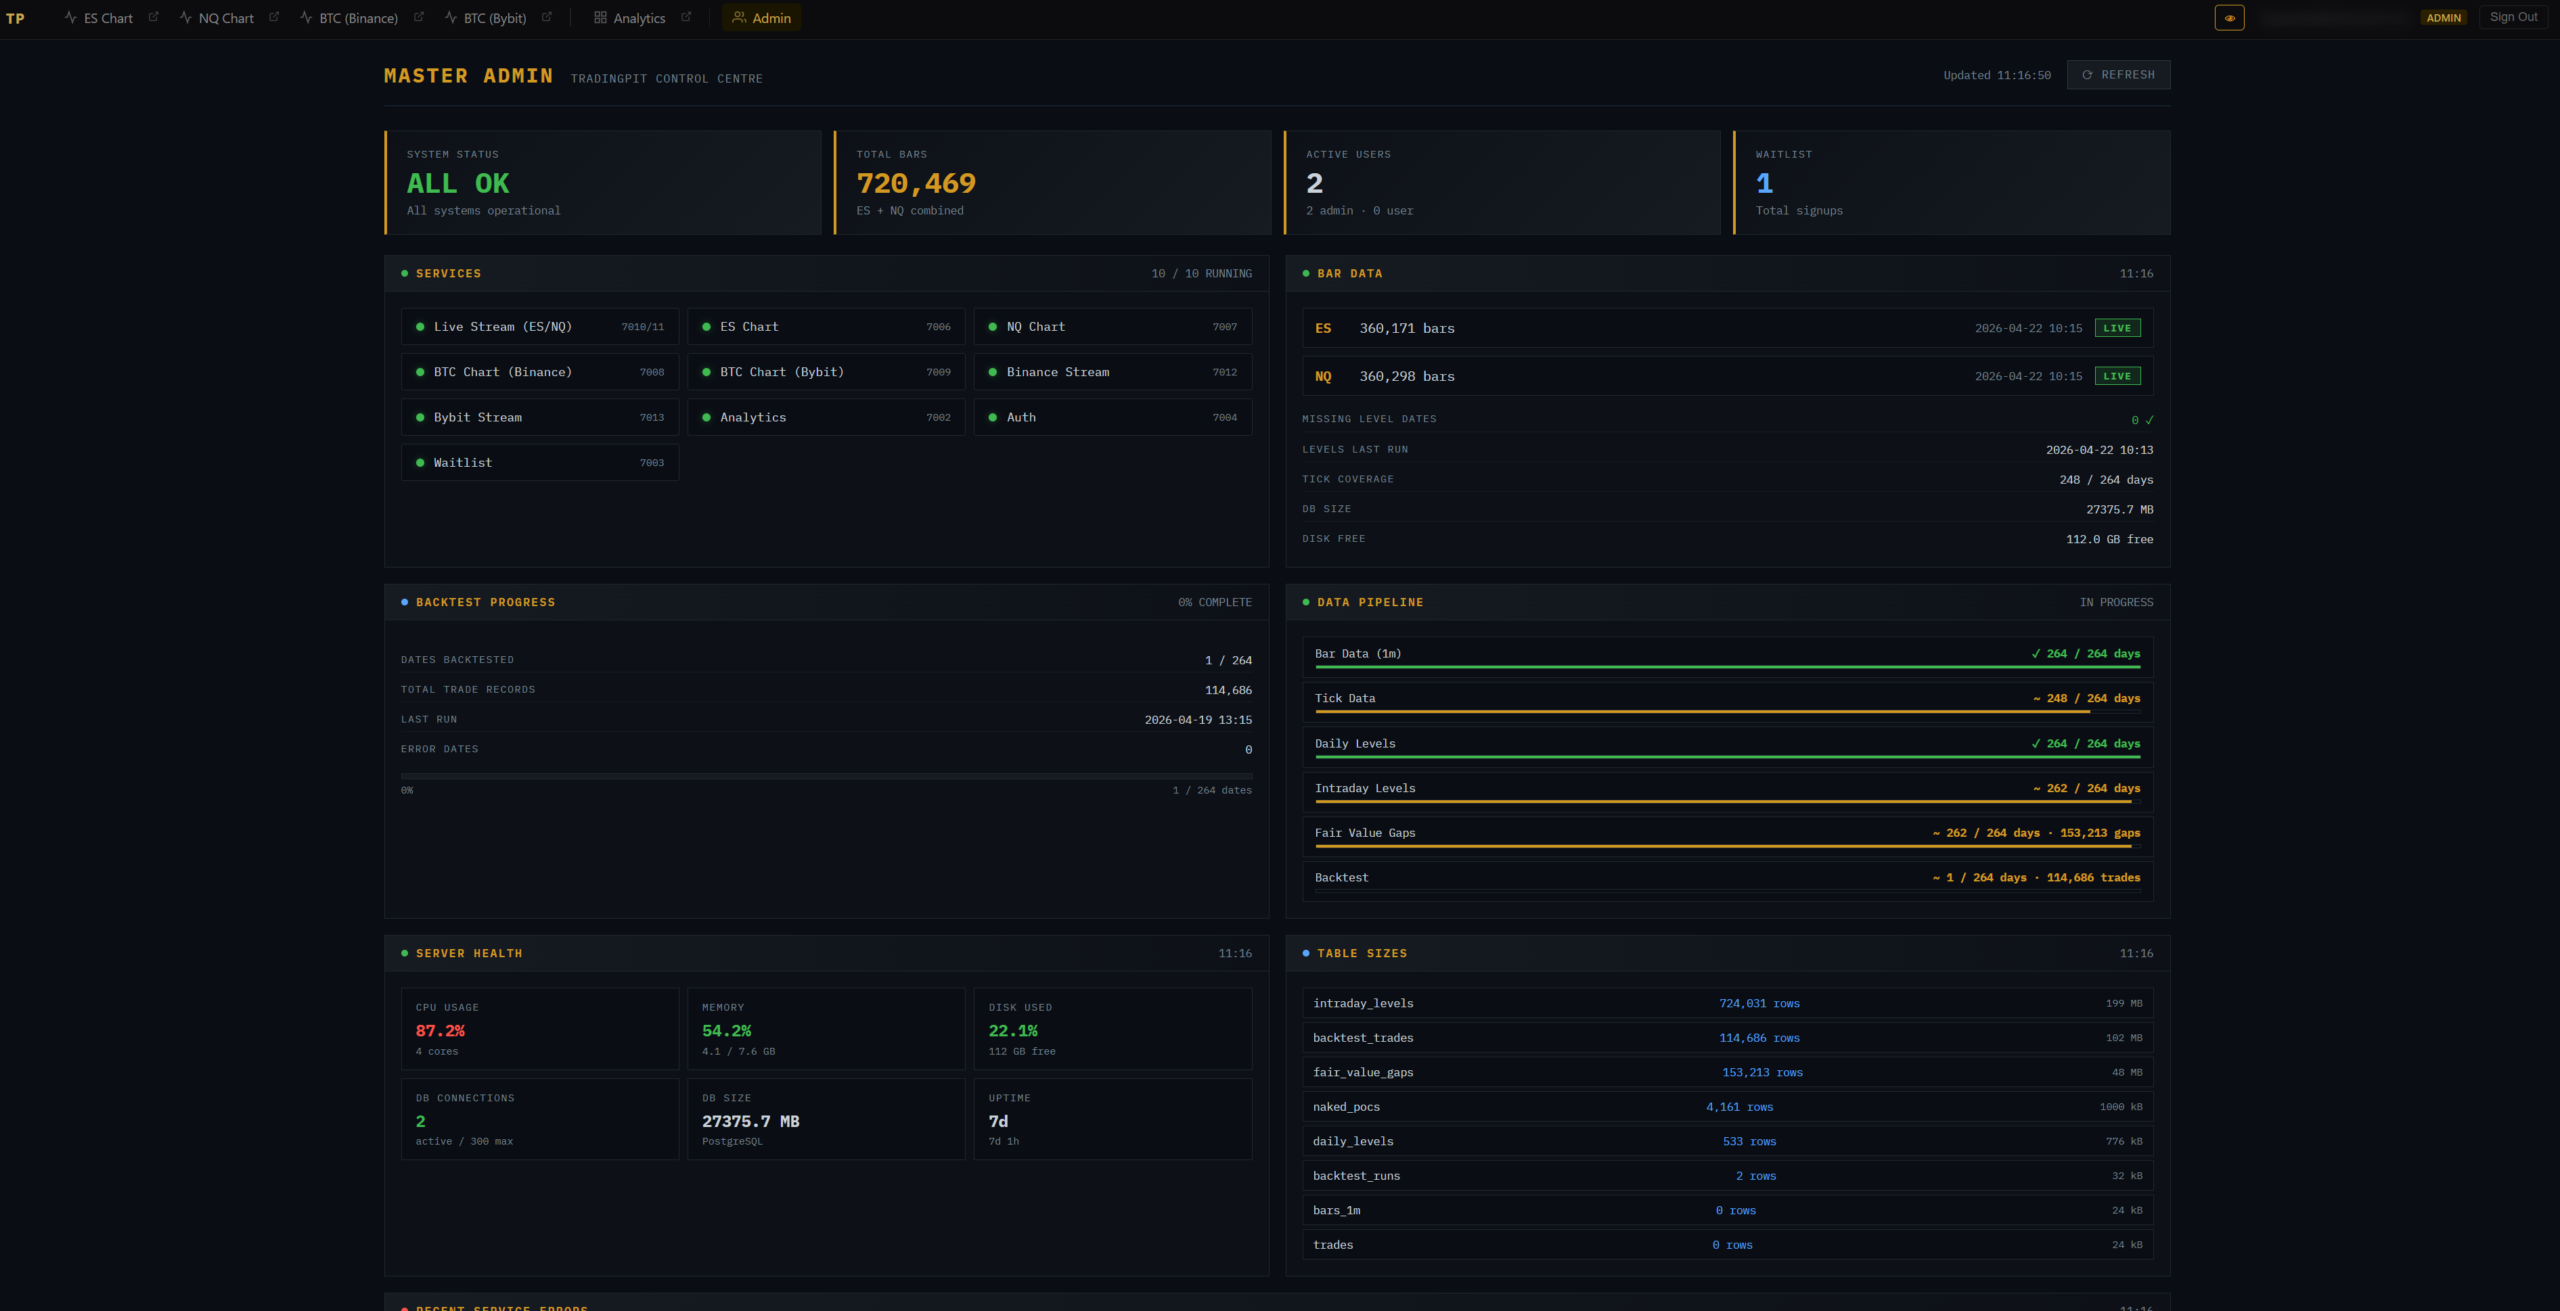Screen dimensions: 2560x1311
Task: Select the backtest_trades table row
Action: pyautogui.click(x=1727, y=1038)
